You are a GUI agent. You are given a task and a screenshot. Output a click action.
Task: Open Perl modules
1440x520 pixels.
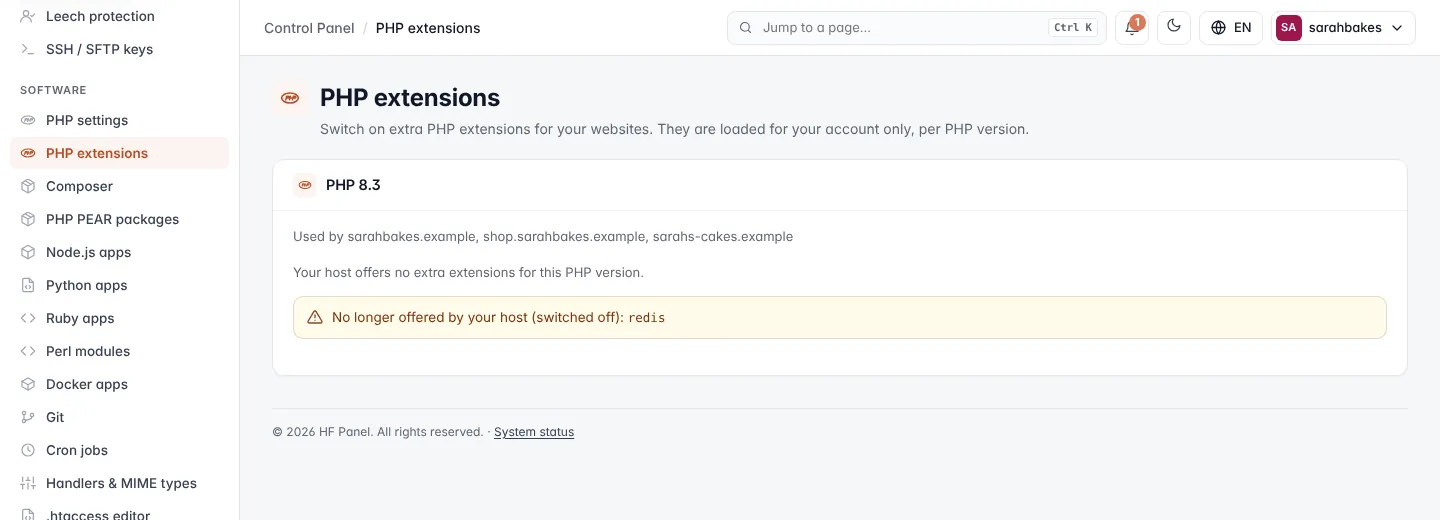(119, 351)
